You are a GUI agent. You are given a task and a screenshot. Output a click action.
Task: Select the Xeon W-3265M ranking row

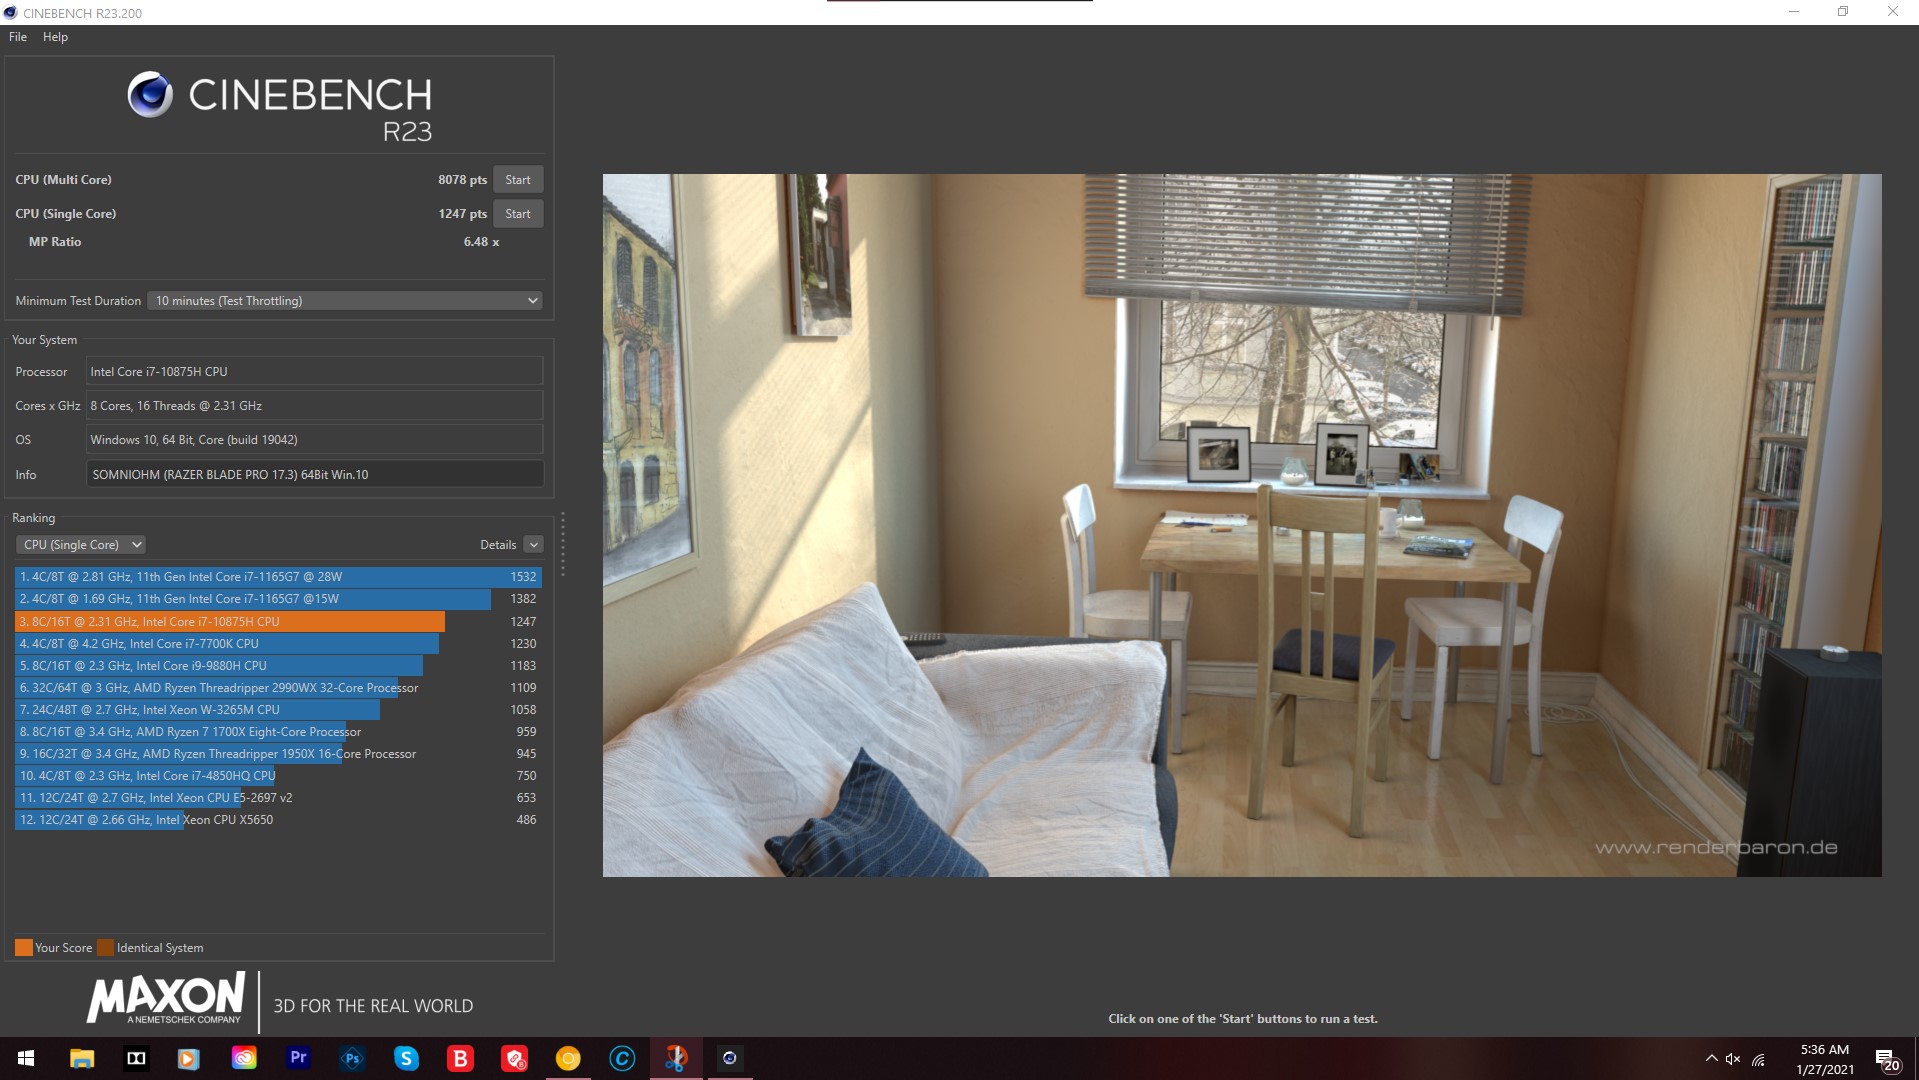point(278,710)
